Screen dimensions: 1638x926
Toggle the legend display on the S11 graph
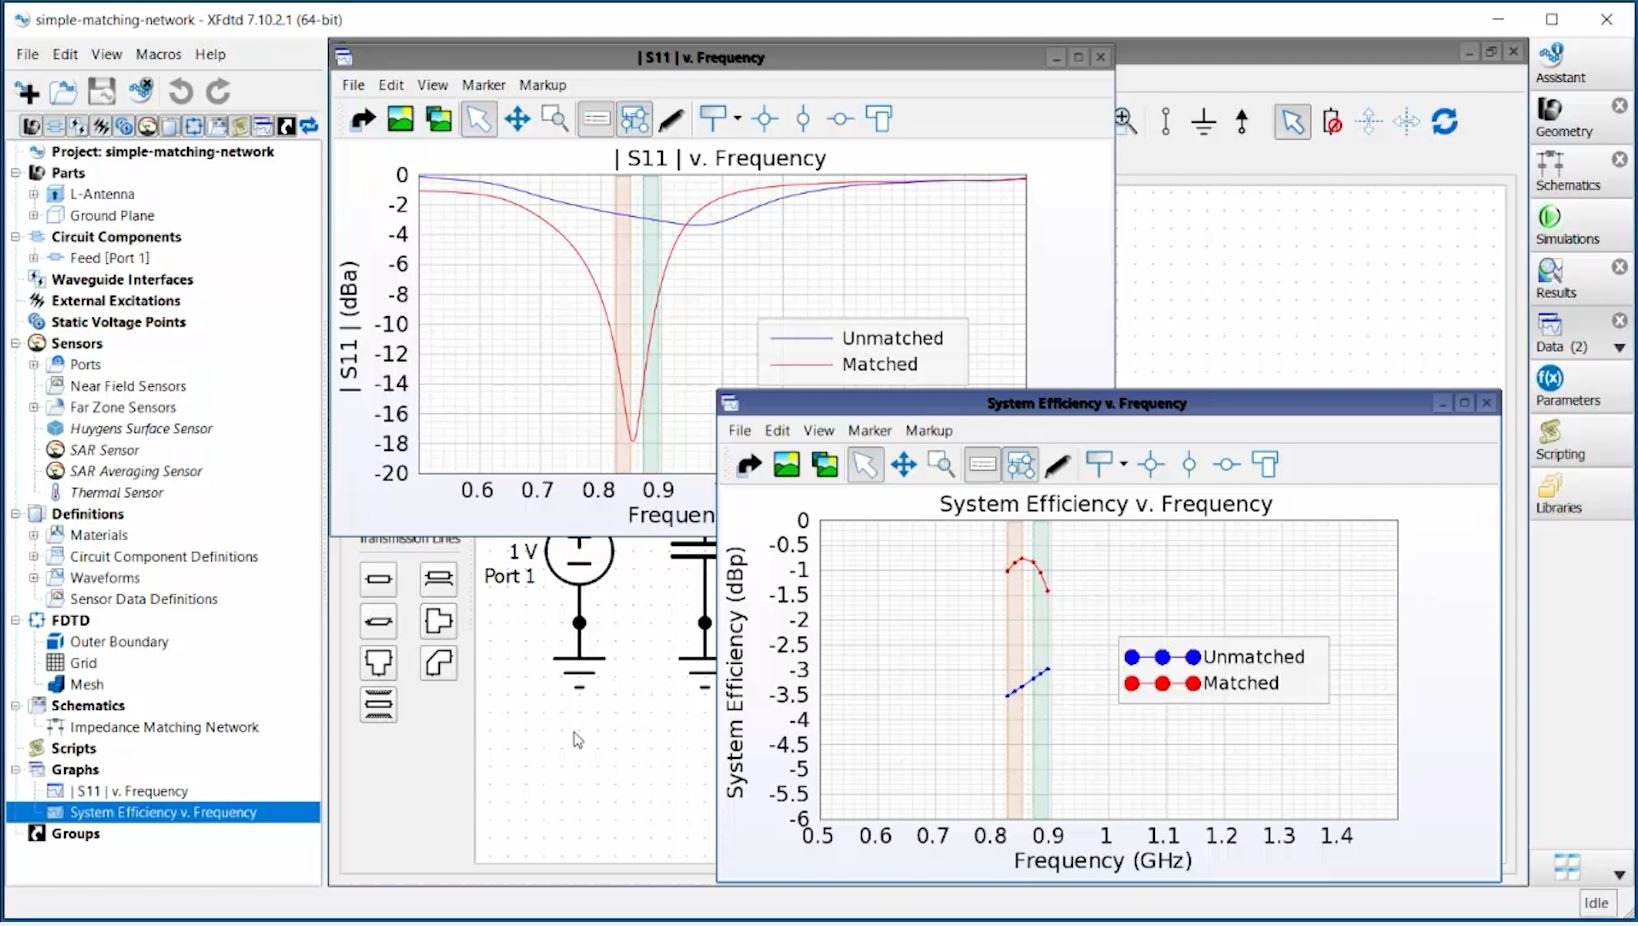click(596, 118)
